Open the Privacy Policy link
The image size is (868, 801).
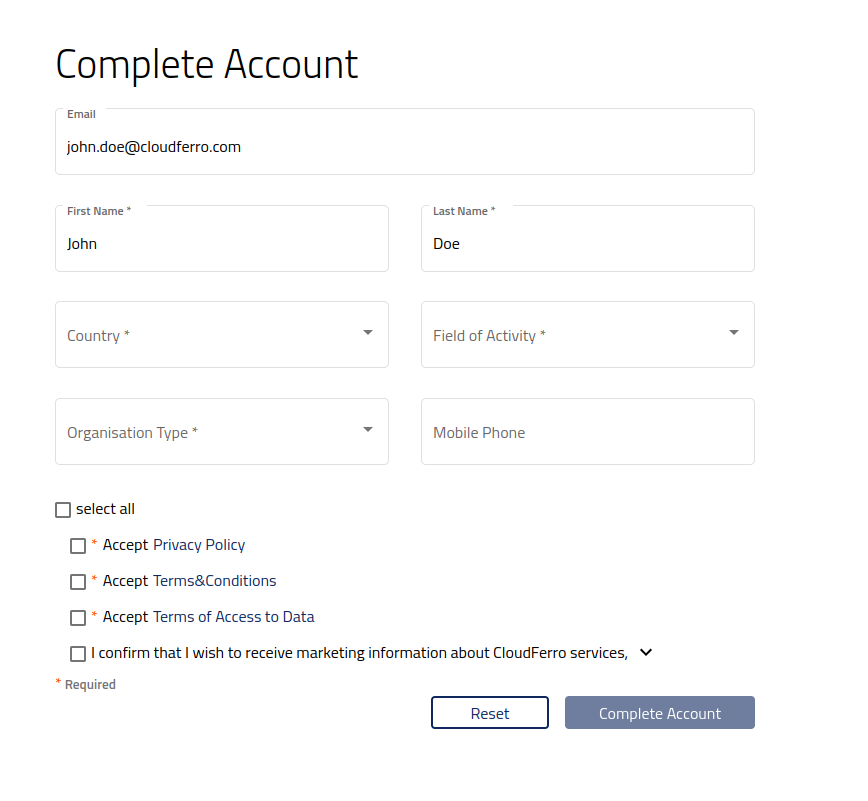click(x=199, y=545)
